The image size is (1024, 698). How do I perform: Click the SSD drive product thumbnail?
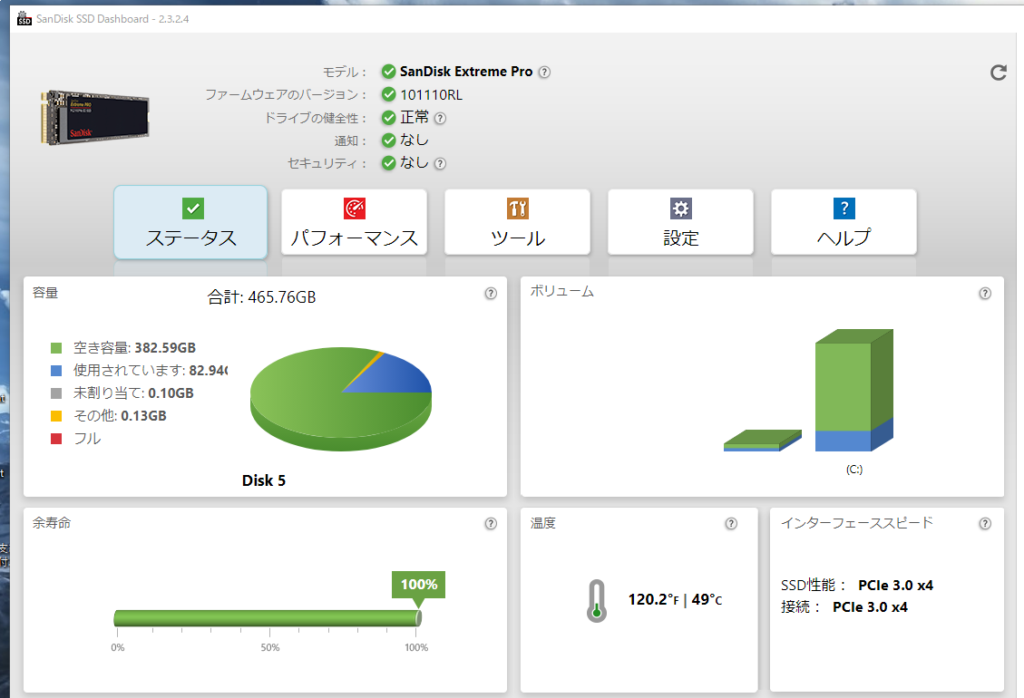(95, 117)
